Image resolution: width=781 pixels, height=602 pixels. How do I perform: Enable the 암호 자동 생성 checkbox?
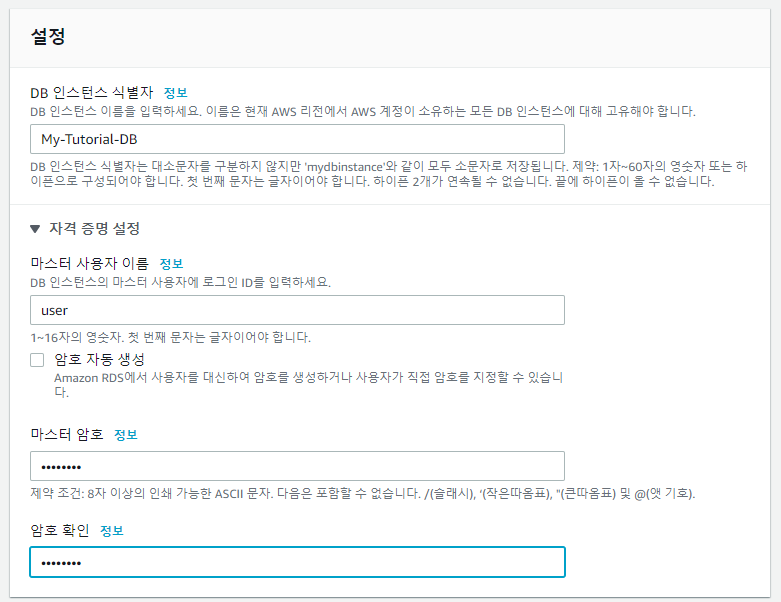coord(37,360)
